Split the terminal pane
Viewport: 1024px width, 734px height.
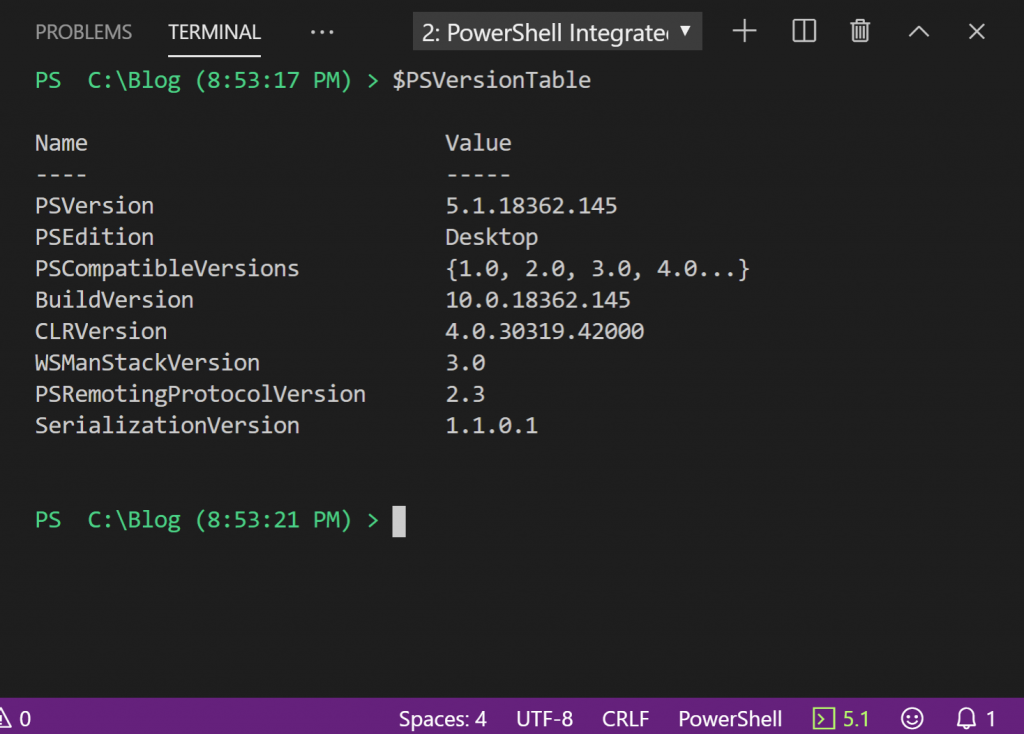[x=803, y=31]
